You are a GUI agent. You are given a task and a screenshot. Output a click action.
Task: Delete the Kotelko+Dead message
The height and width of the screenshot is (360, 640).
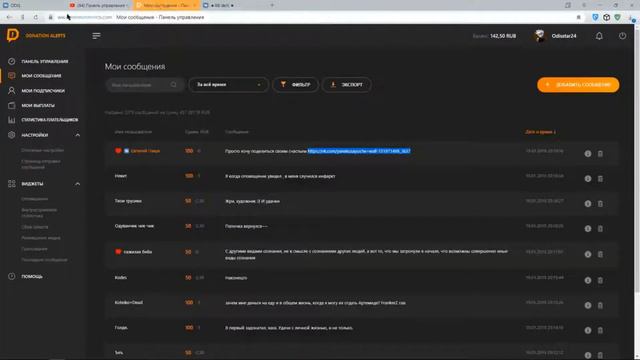pos(600,305)
